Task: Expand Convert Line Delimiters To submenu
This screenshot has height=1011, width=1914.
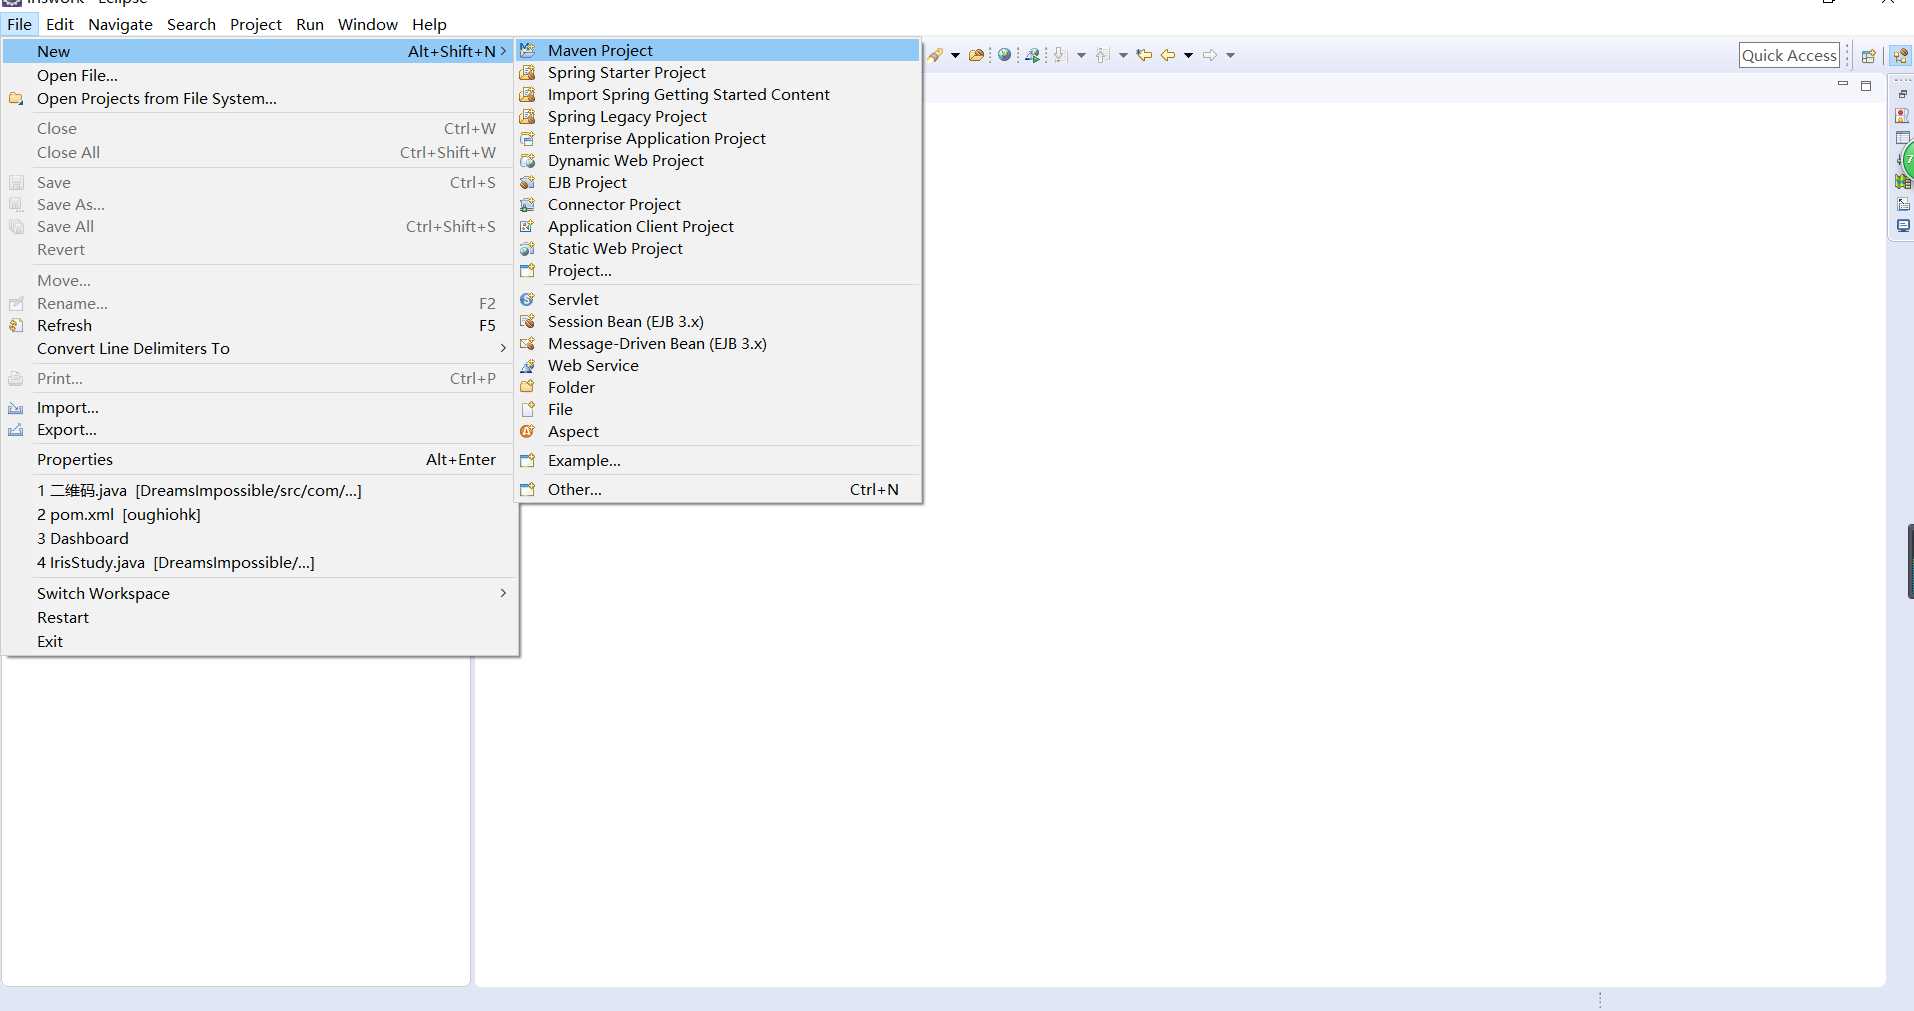Action: [259, 348]
